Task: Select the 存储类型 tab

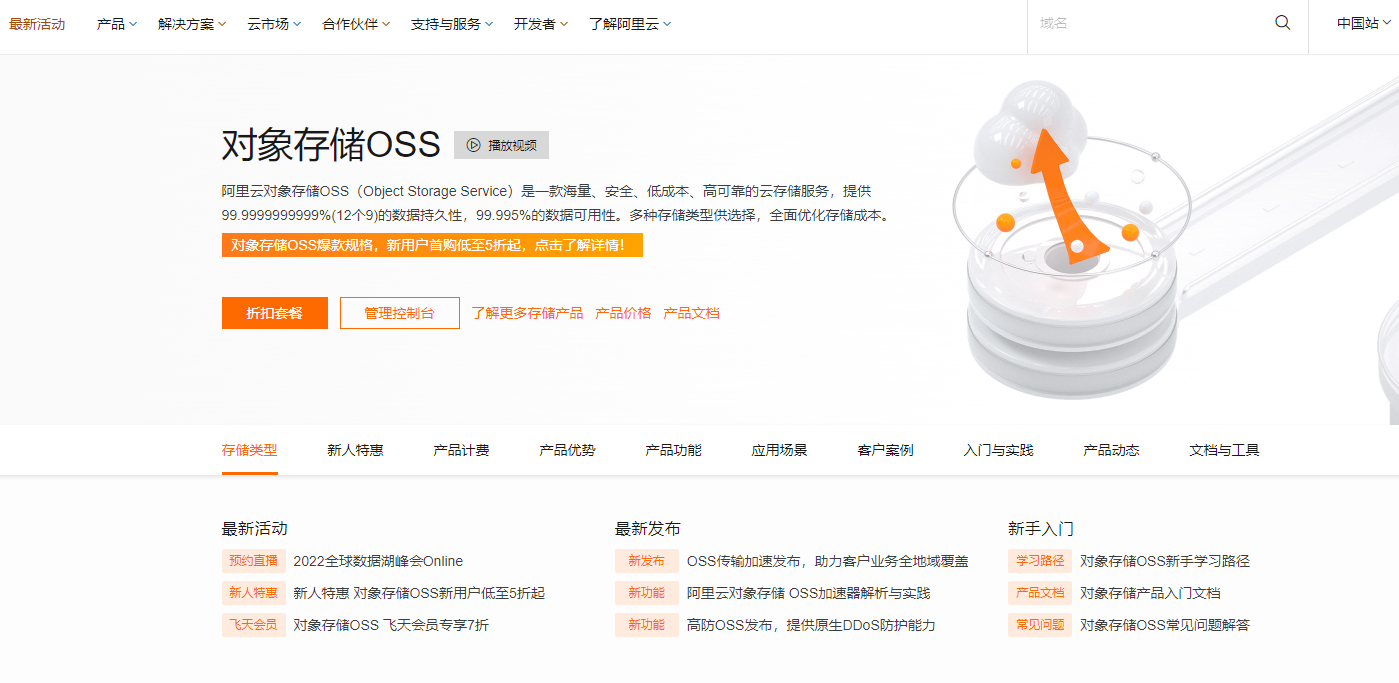Action: click(249, 450)
